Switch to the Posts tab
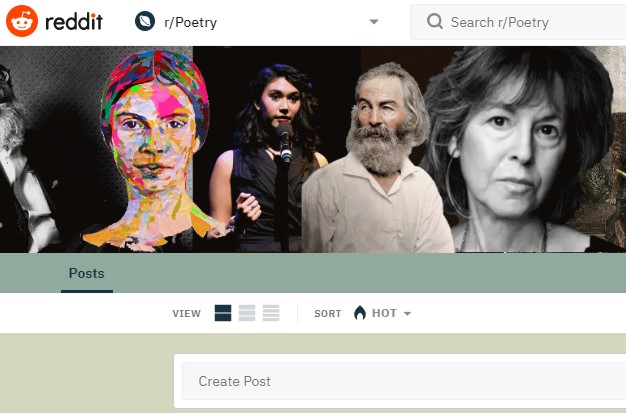Viewport: 626px width, 413px height. (86, 273)
